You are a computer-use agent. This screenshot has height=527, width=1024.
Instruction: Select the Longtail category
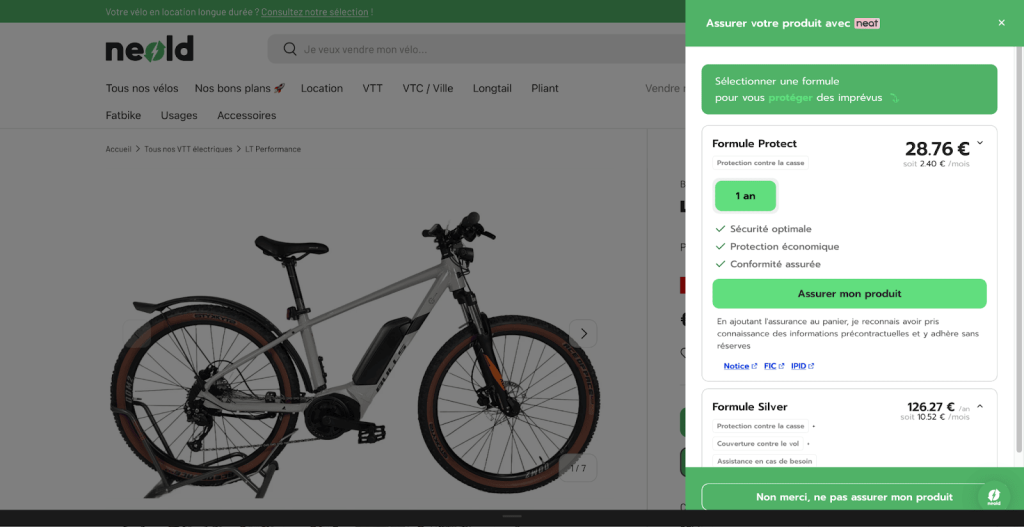[x=492, y=88]
